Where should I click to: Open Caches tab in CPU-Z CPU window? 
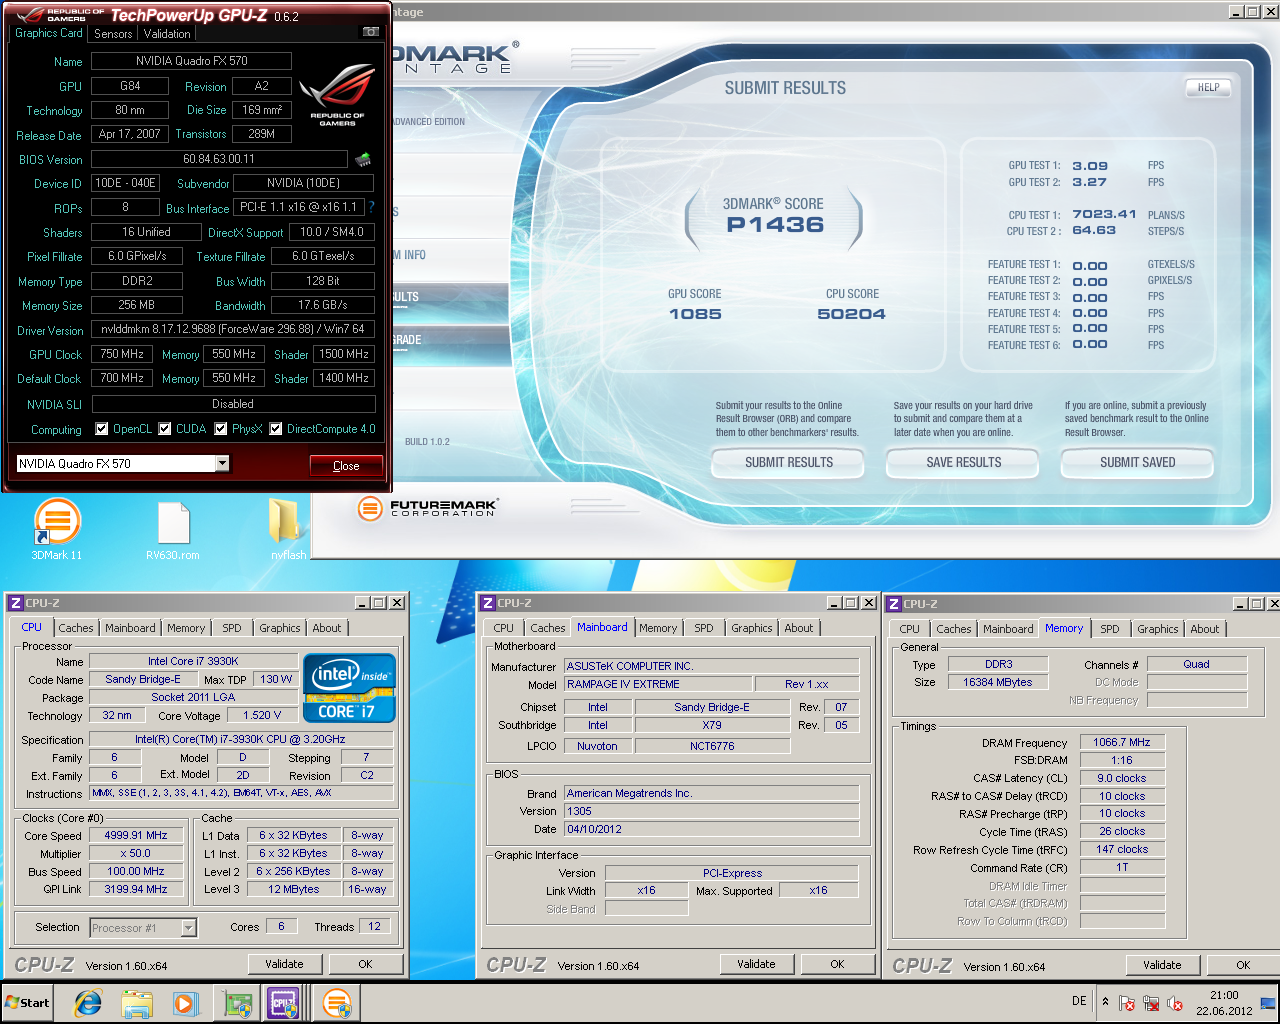[x=76, y=628]
